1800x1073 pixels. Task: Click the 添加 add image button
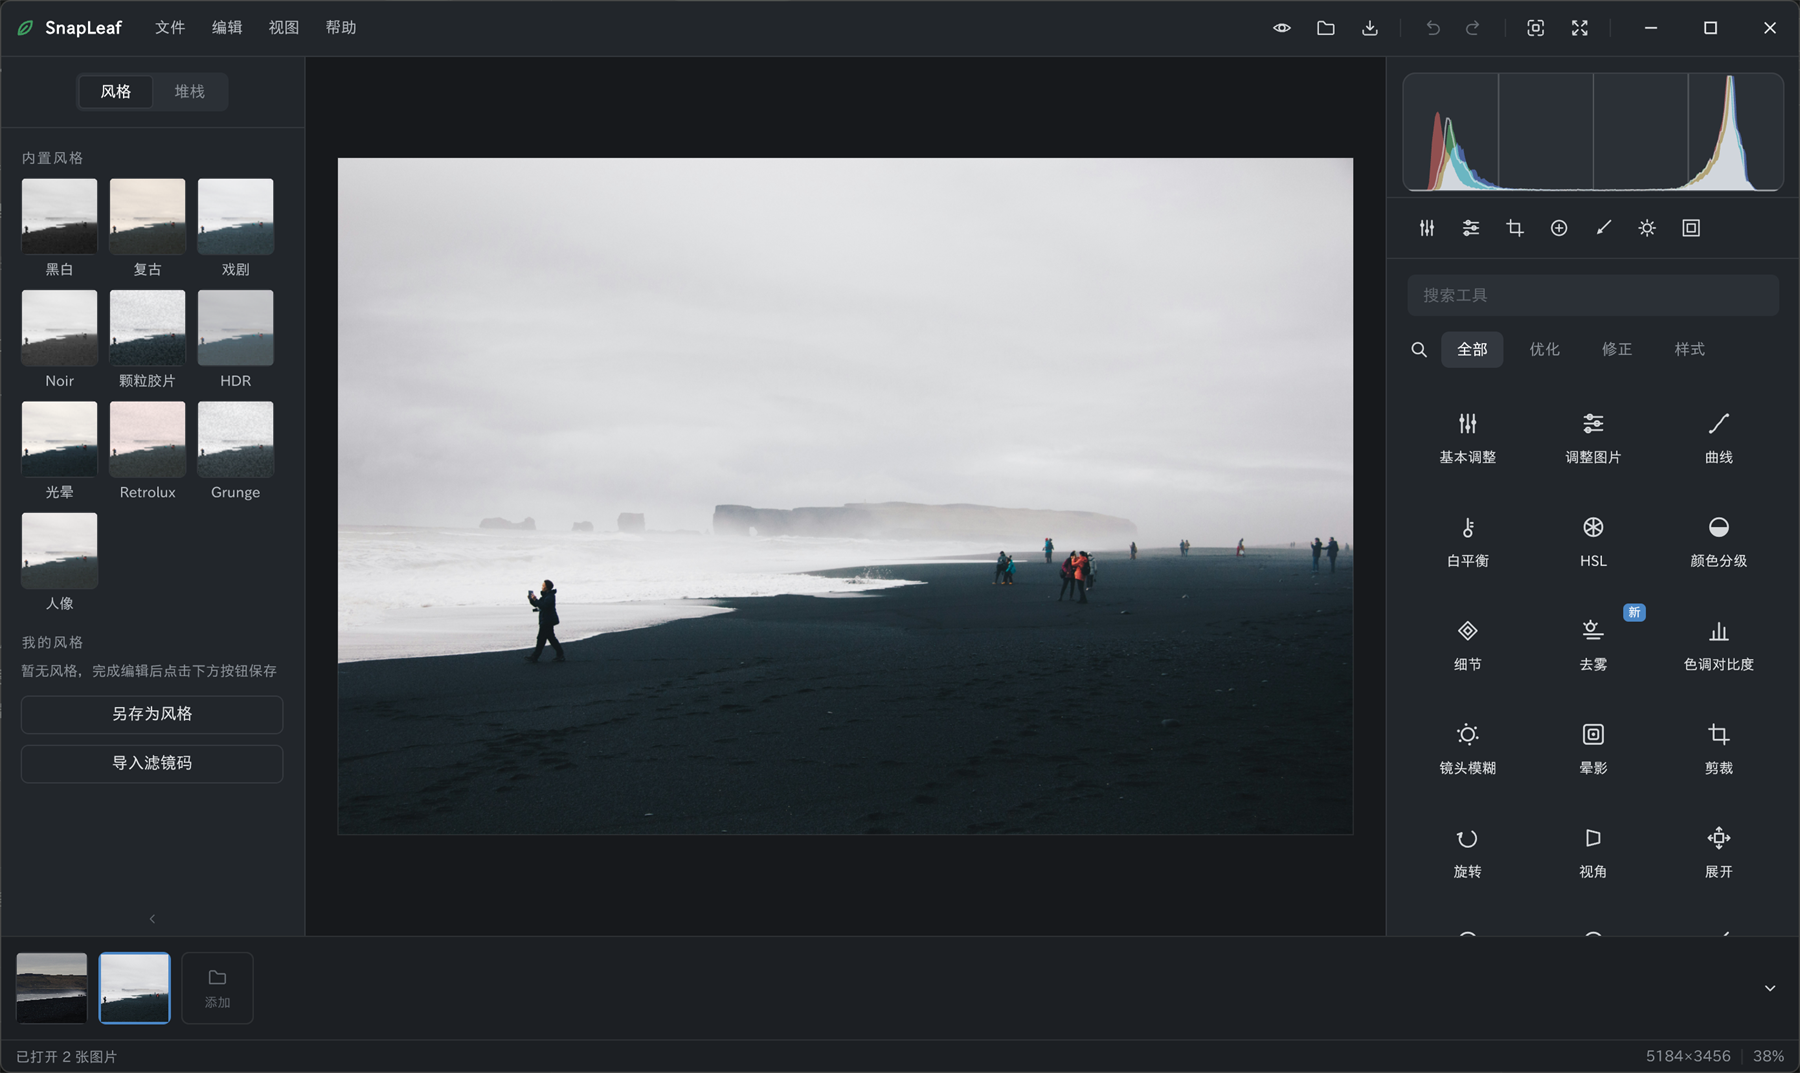(x=217, y=988)
